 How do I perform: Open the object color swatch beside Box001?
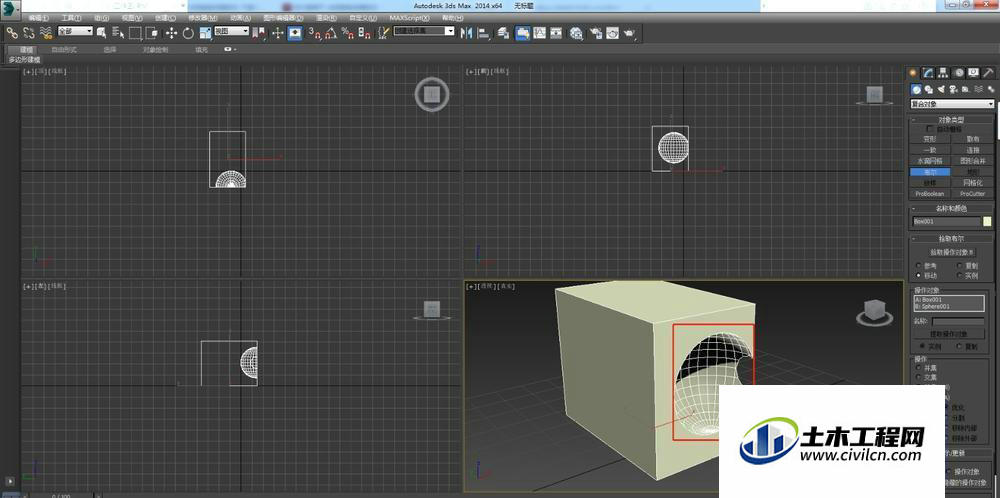click(988, 221)
